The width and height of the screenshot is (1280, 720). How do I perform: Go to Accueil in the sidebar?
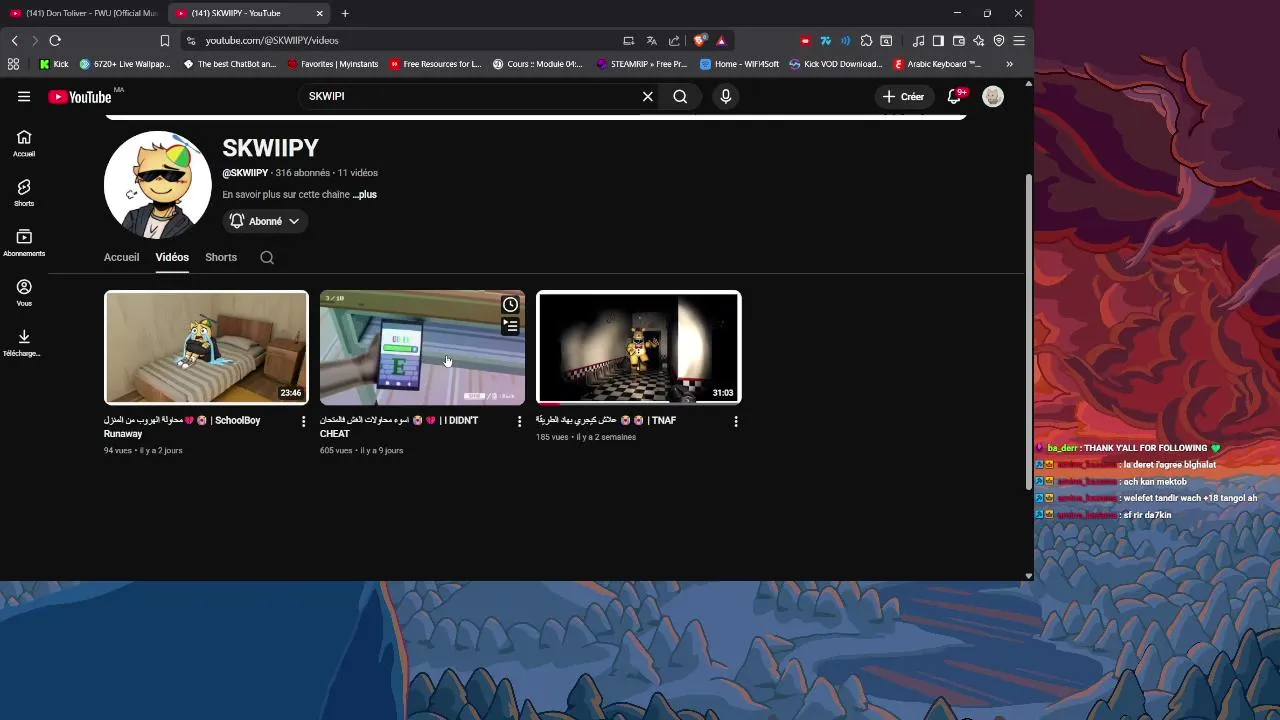pos(24,143)
